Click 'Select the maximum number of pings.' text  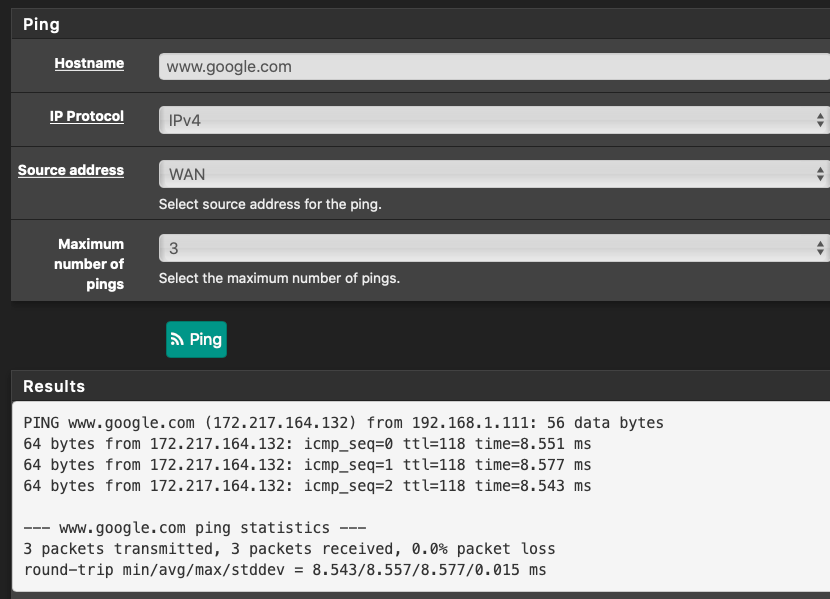(279, 278)
